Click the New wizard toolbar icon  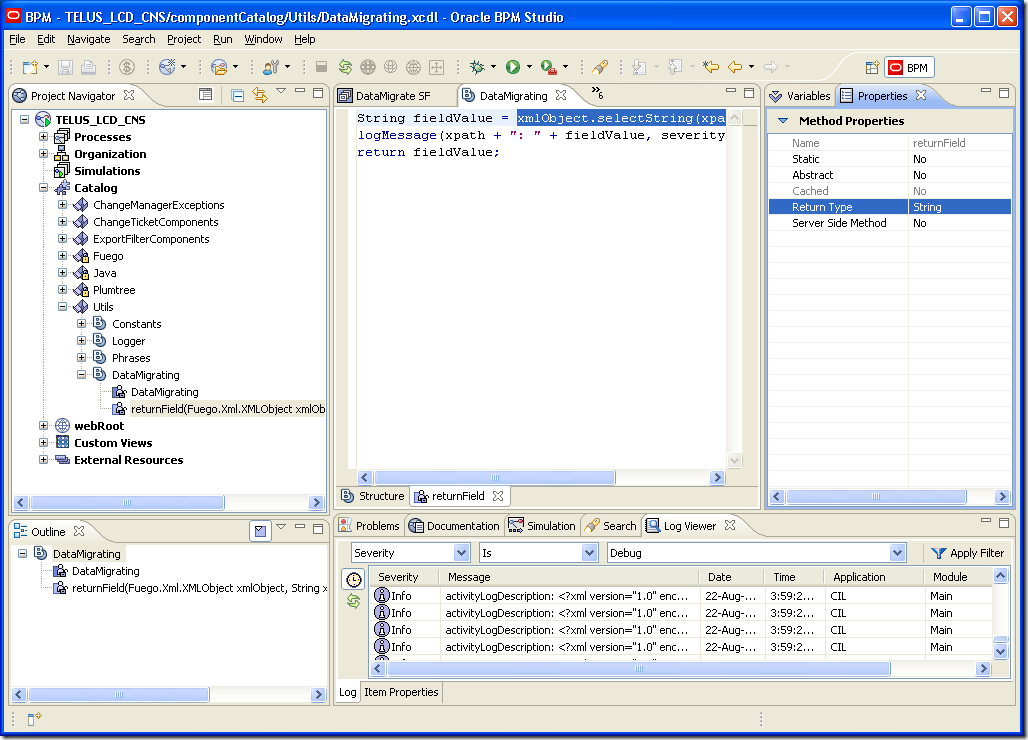(x=30, y=67)
